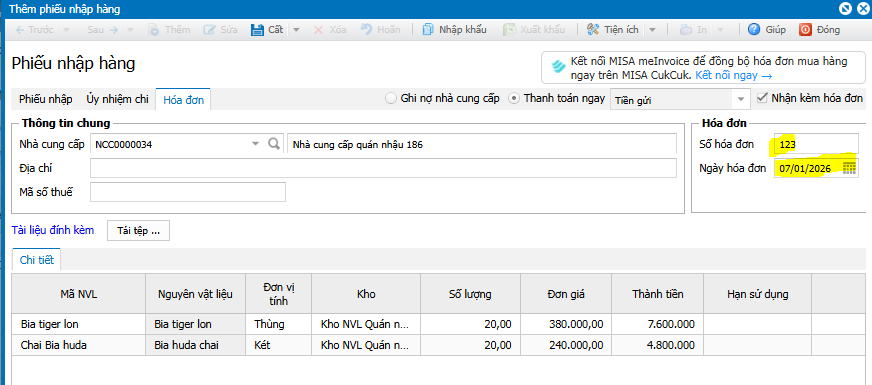Expand the Trước dropdown arrow
Image resolution: width=872 pixels, height=385 pixels.
66,30
